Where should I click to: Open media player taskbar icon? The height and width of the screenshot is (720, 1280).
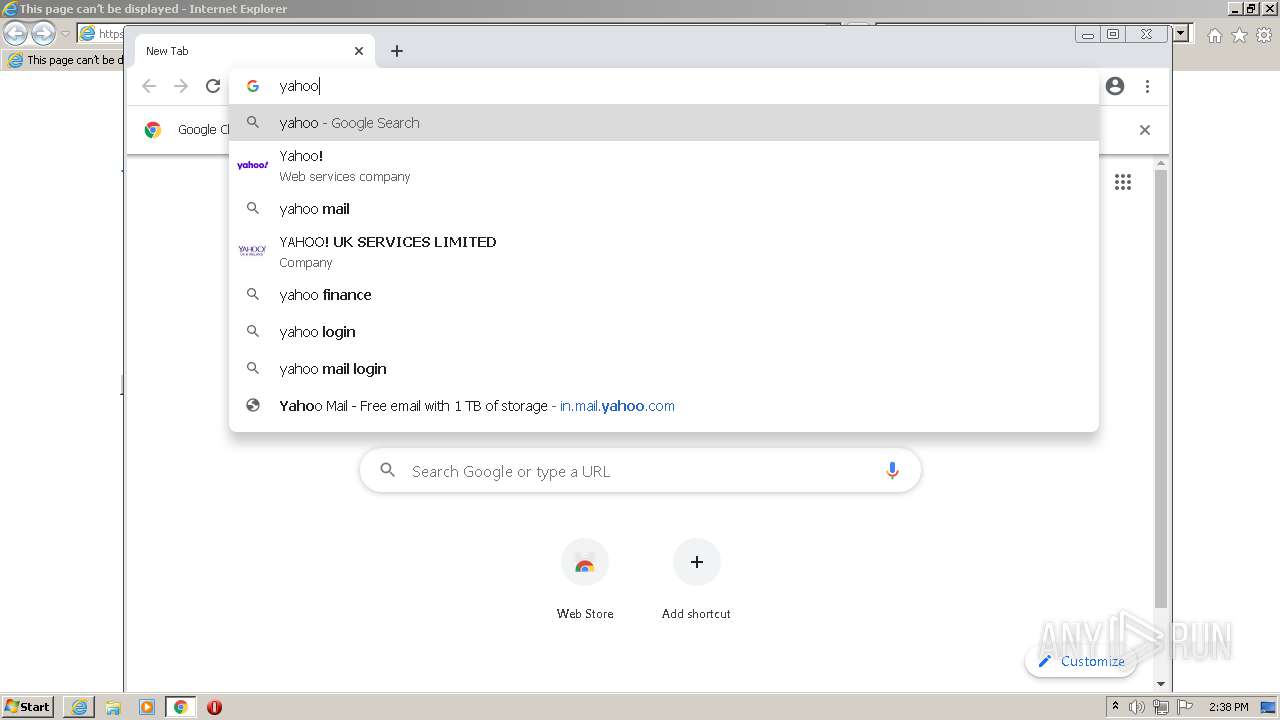click(147, 707)
